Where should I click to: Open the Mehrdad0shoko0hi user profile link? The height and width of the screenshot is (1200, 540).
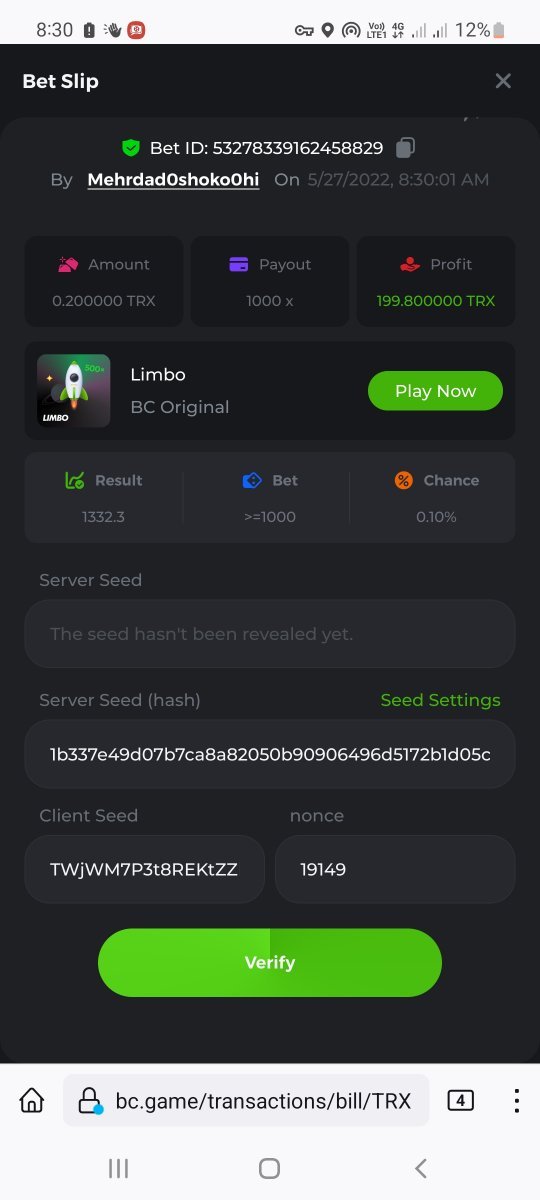click(x=173, y=180)
